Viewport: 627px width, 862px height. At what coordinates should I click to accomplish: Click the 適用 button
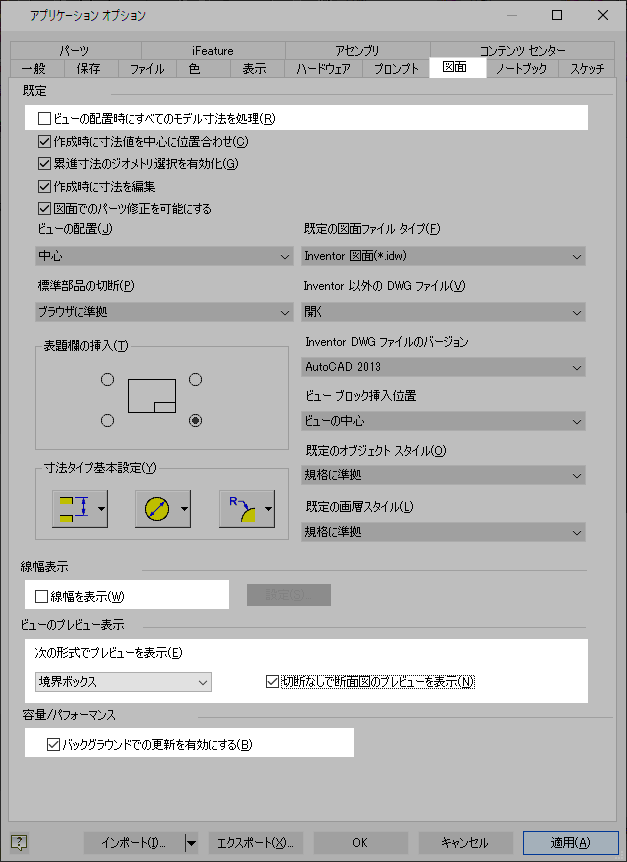click(x=570, y=842)
